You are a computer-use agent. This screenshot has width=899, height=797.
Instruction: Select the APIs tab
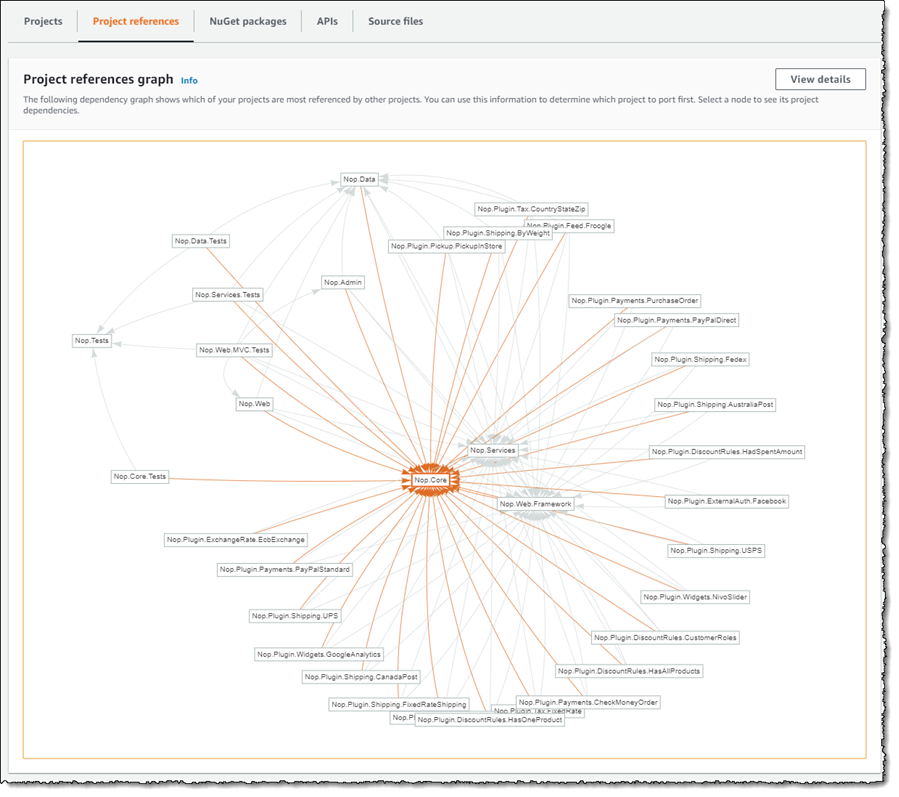(327, 21)
